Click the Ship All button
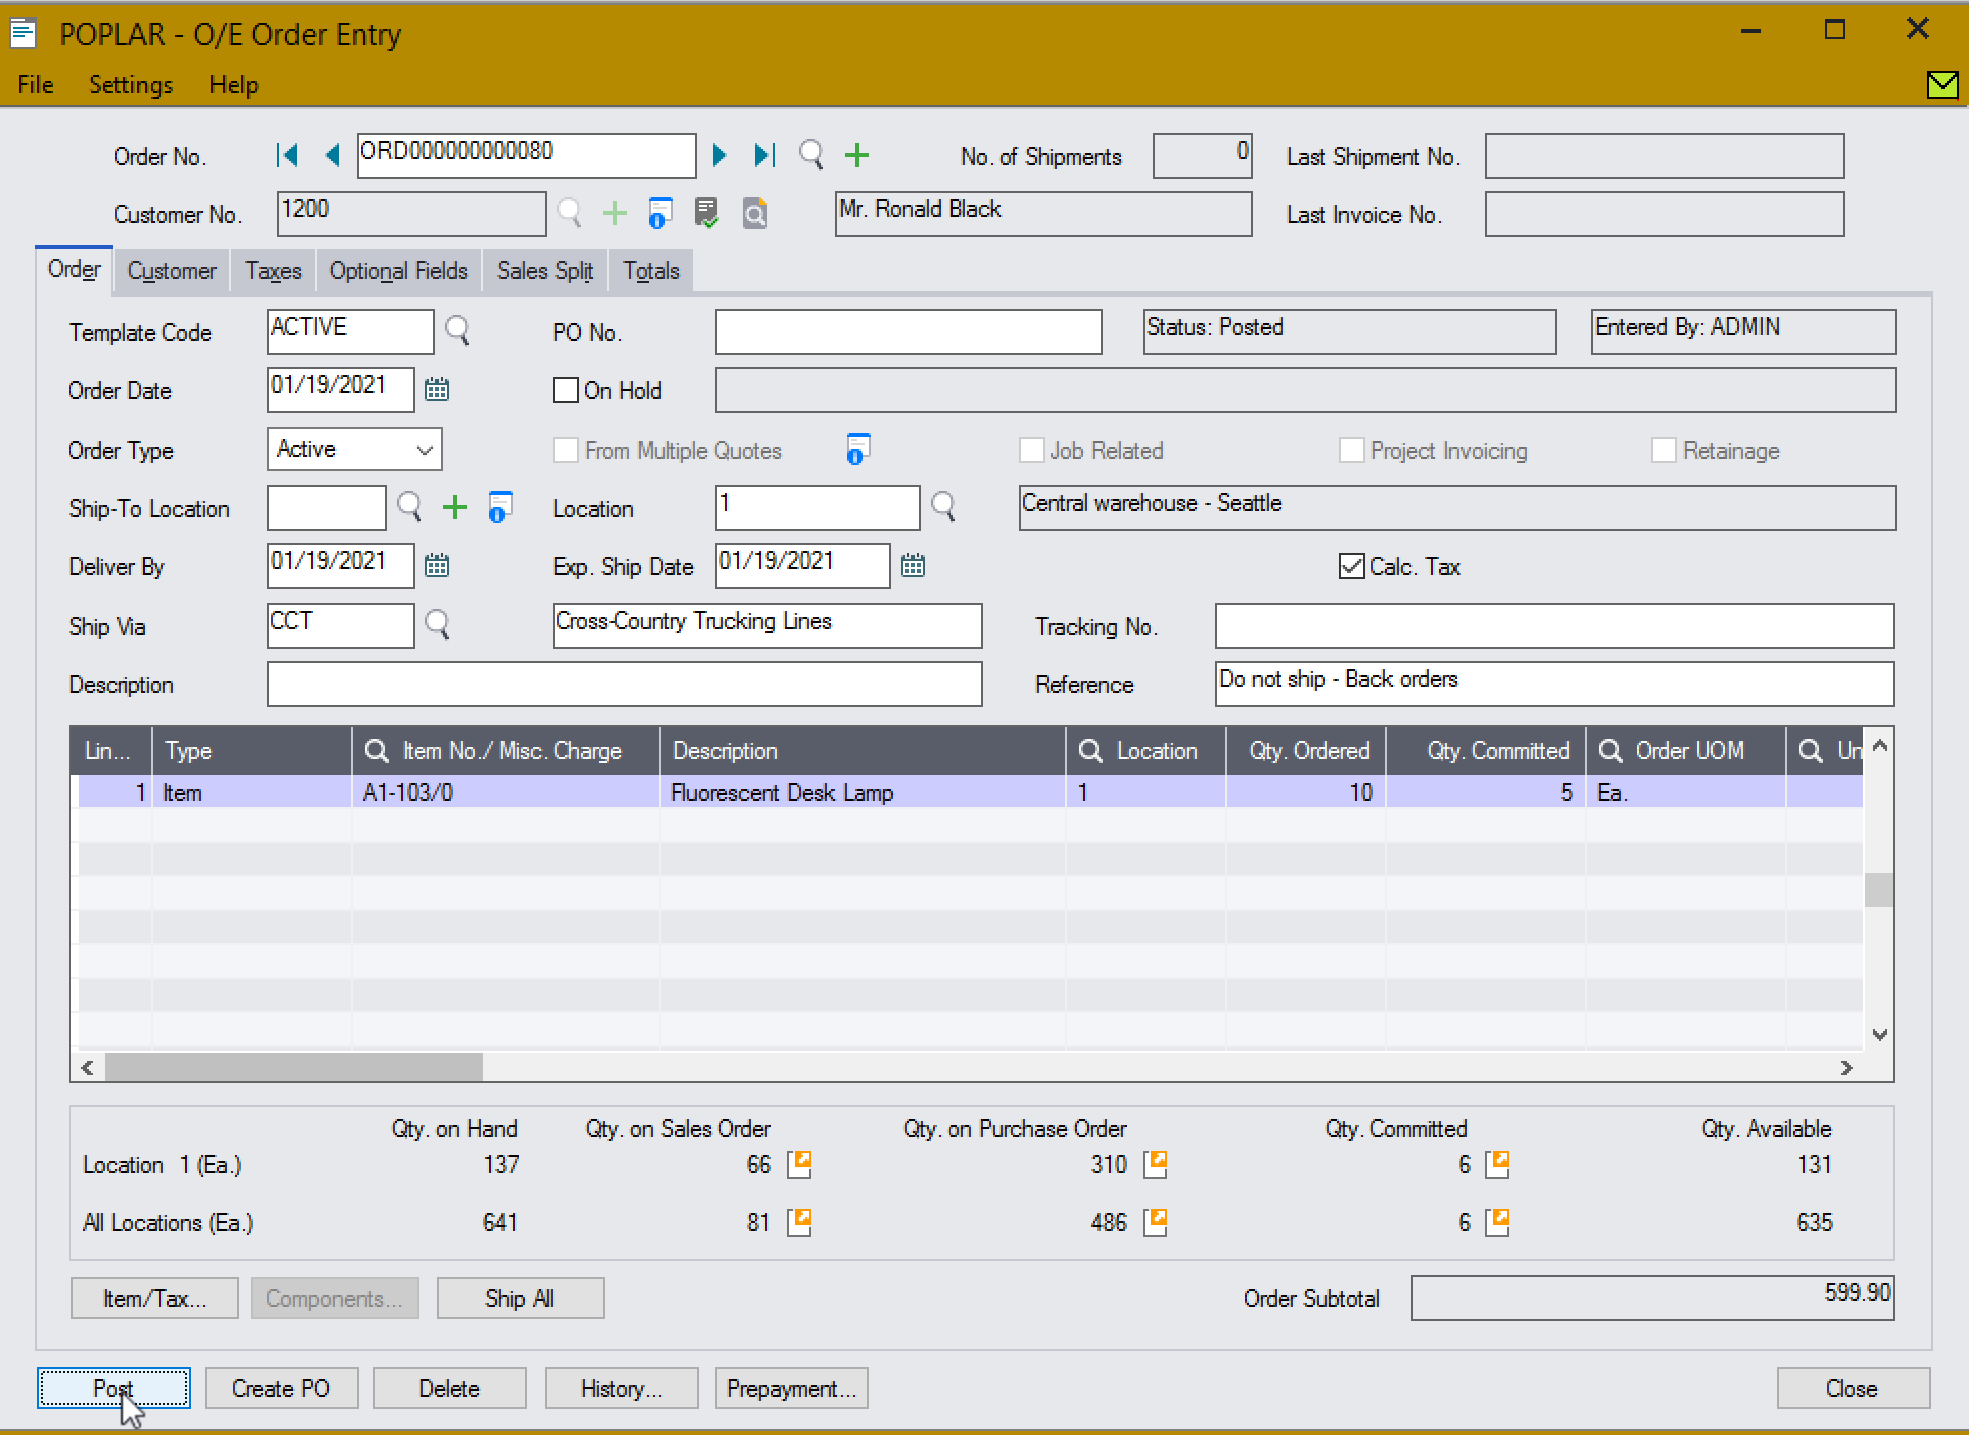The height and width of the screenshot is (1435, 1969). pyautogui.click(x=519, y=1298)
